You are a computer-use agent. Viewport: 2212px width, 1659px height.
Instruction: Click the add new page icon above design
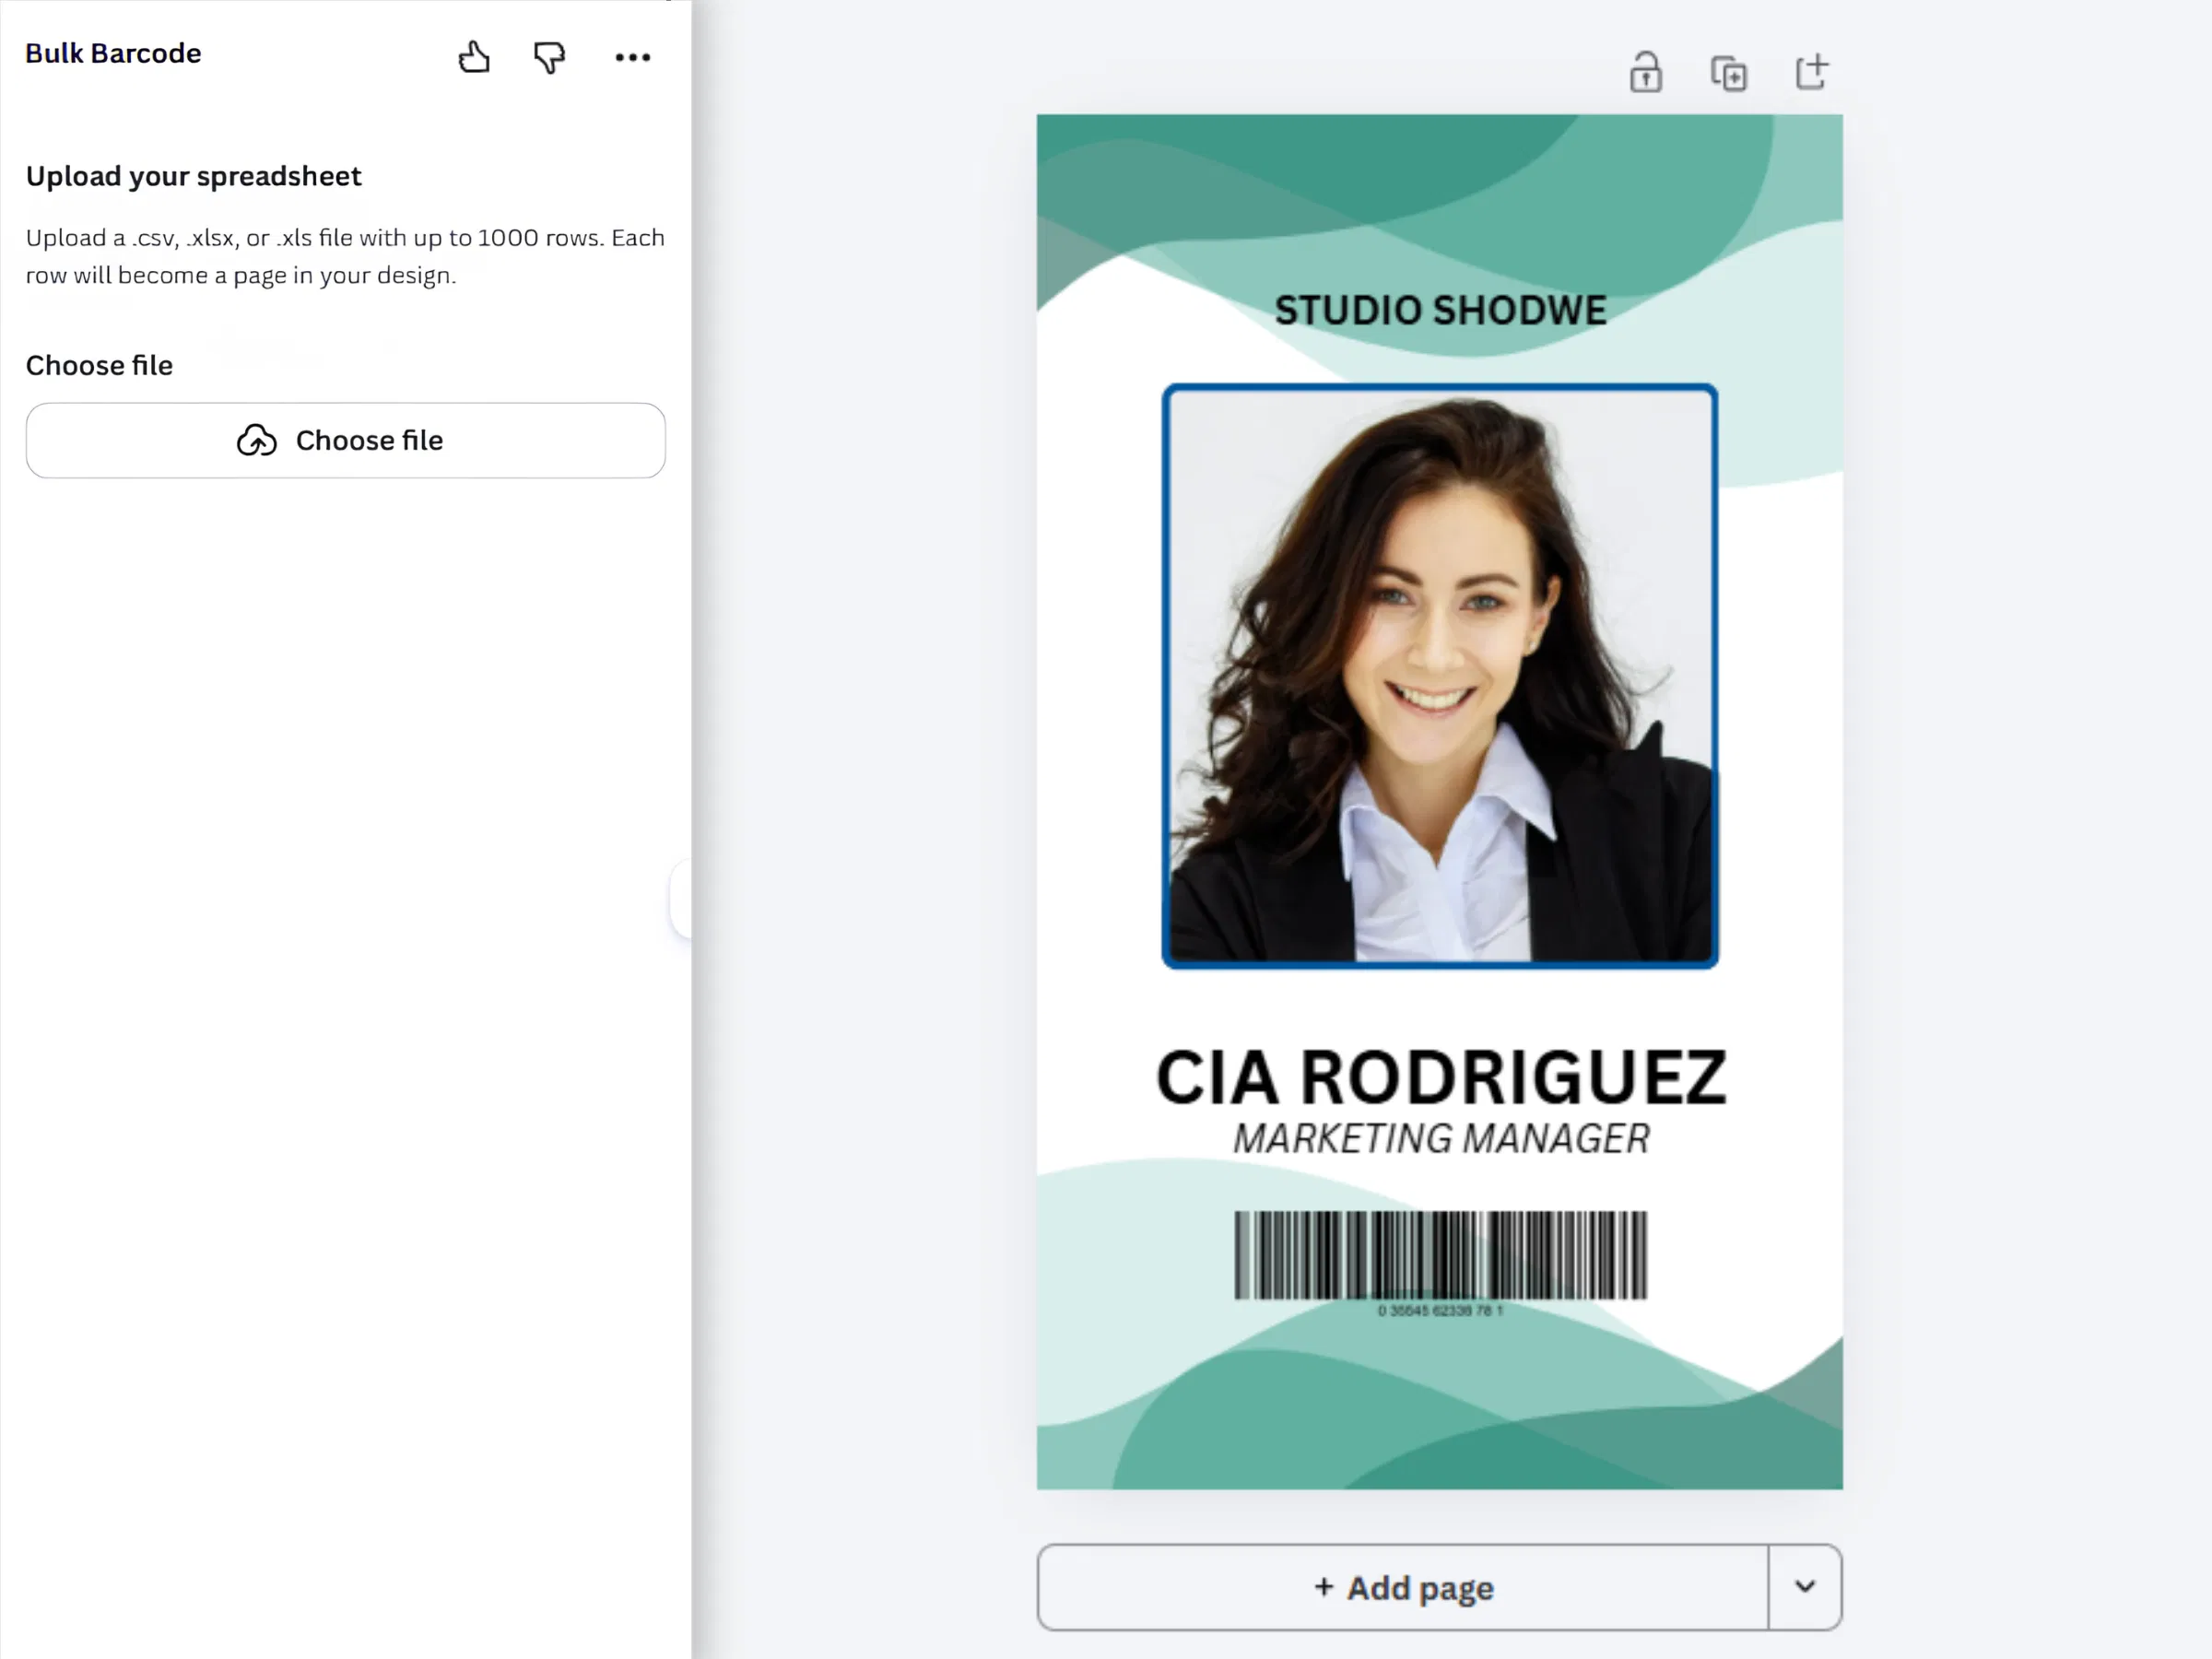(1812, 72)
